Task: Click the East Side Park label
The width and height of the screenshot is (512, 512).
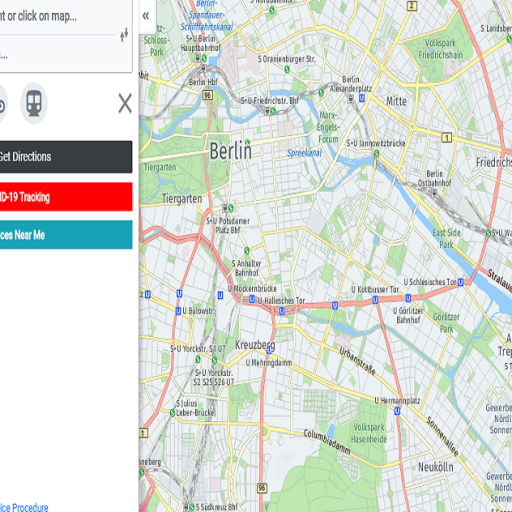Action: tap(446, 239)
